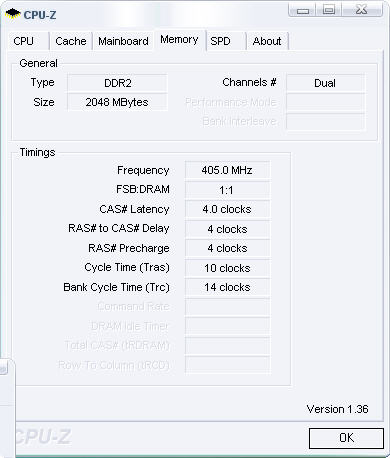
Task: Click the empty Performance Mode field
Action: tap(325, 102)
